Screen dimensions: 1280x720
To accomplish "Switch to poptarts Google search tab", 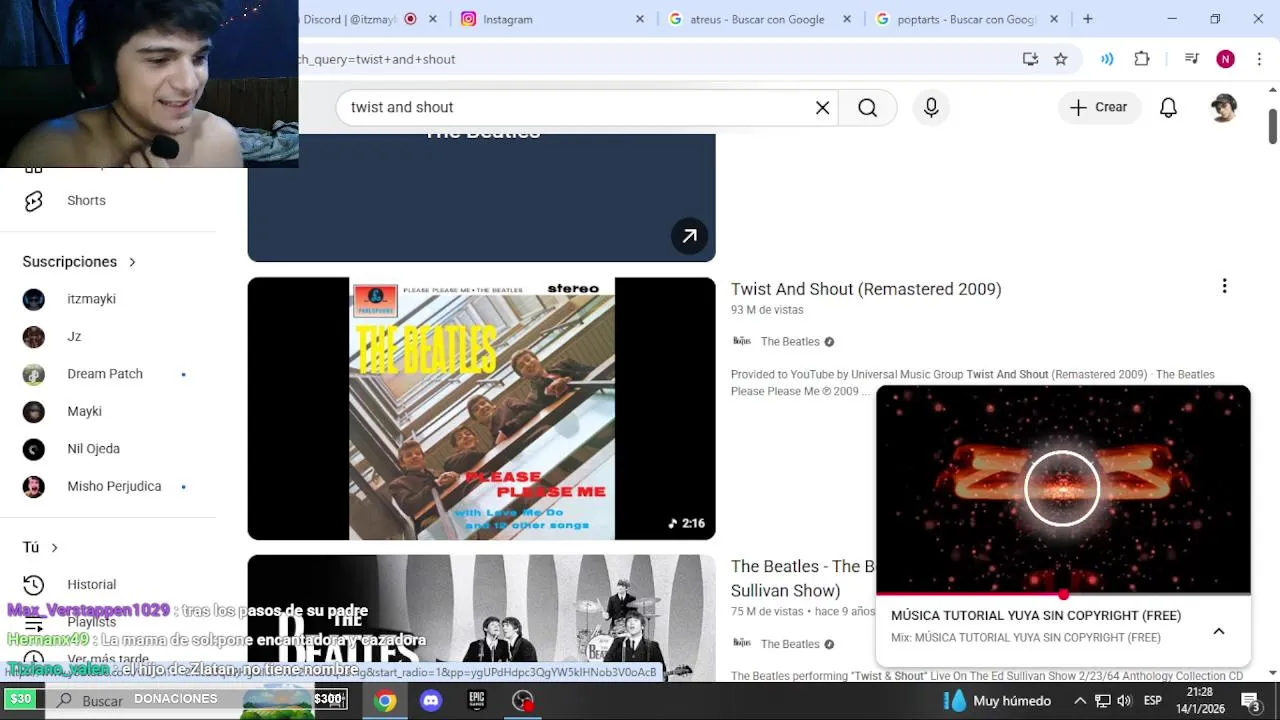I will pos(966,19).
